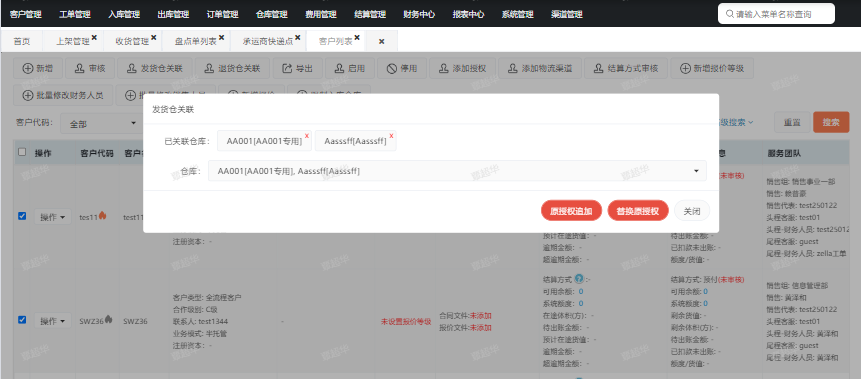Switch to the 盘点单列表 tab
861x379 pixels.
tap(195, 41)
